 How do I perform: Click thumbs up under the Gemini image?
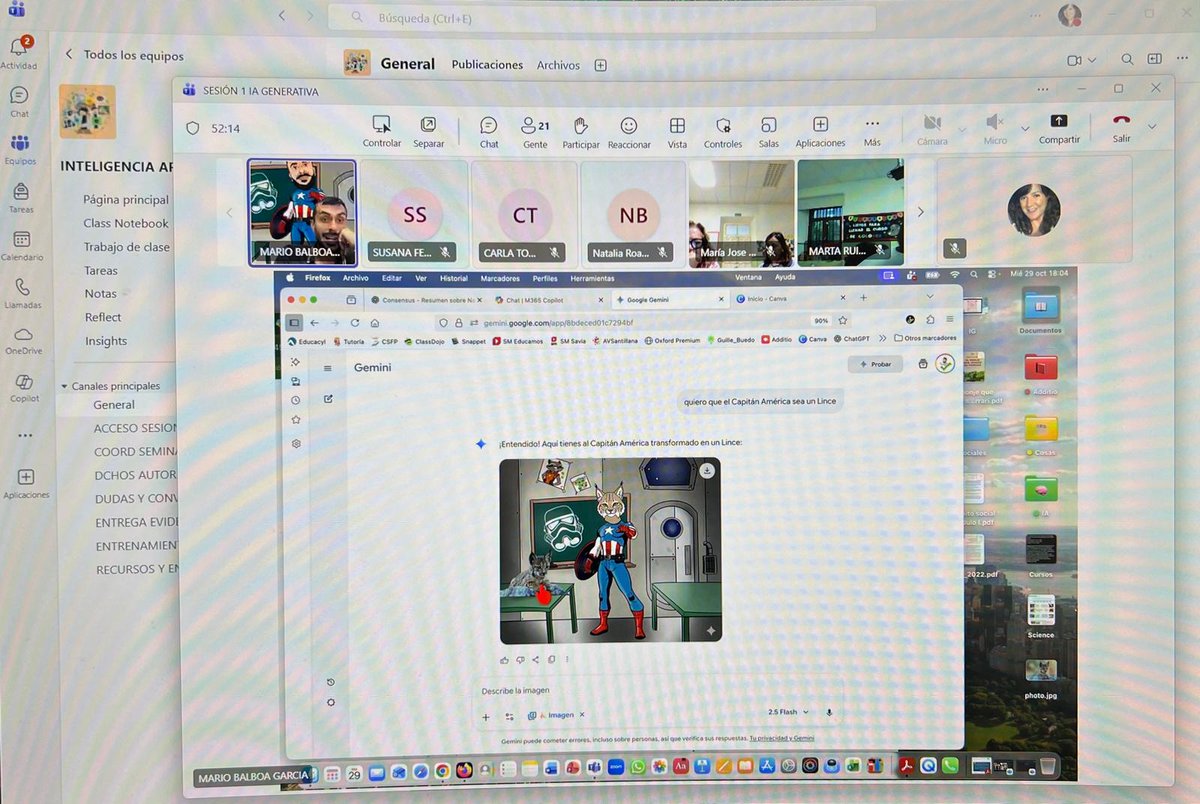coord(505,659)
